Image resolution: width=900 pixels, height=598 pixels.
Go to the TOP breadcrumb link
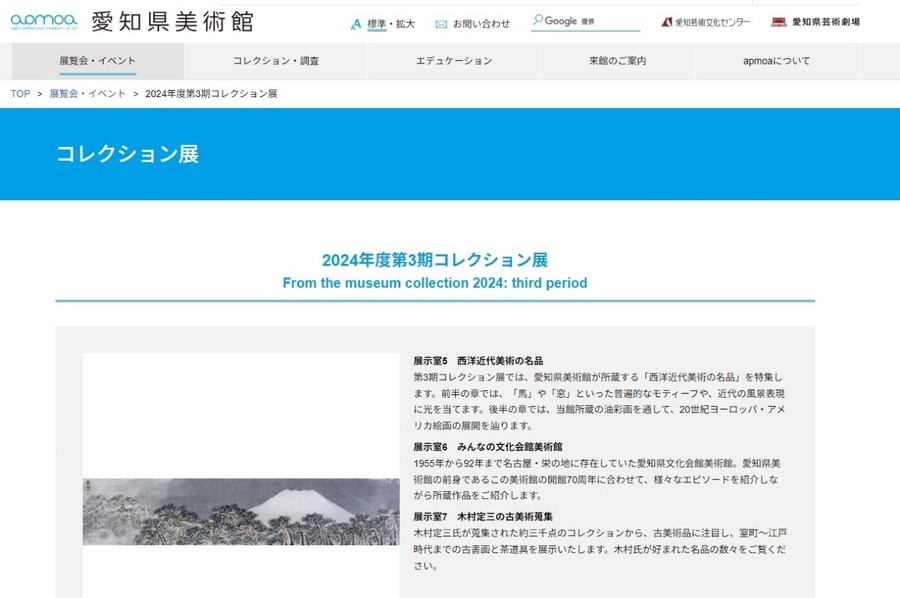[17, 94]
